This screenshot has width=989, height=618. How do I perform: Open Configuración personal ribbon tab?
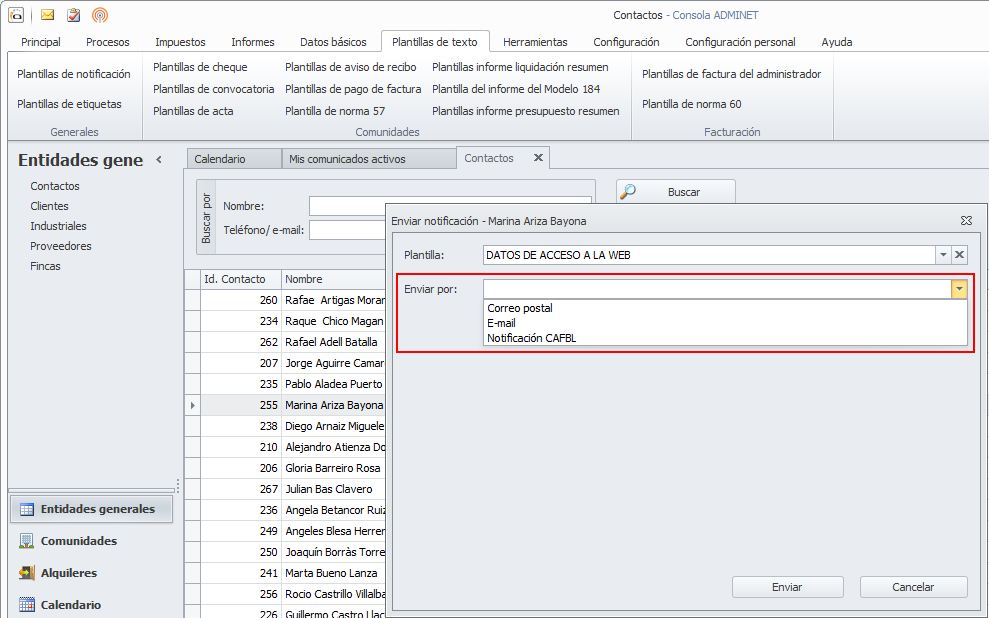pos(740,42)
